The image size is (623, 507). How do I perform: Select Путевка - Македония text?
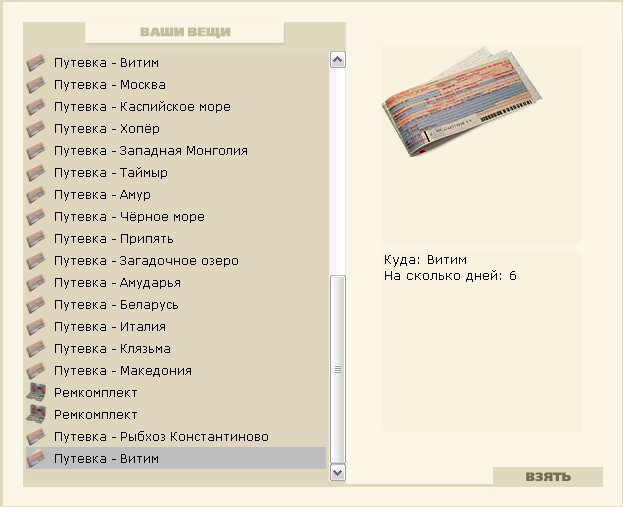point(123,371)
